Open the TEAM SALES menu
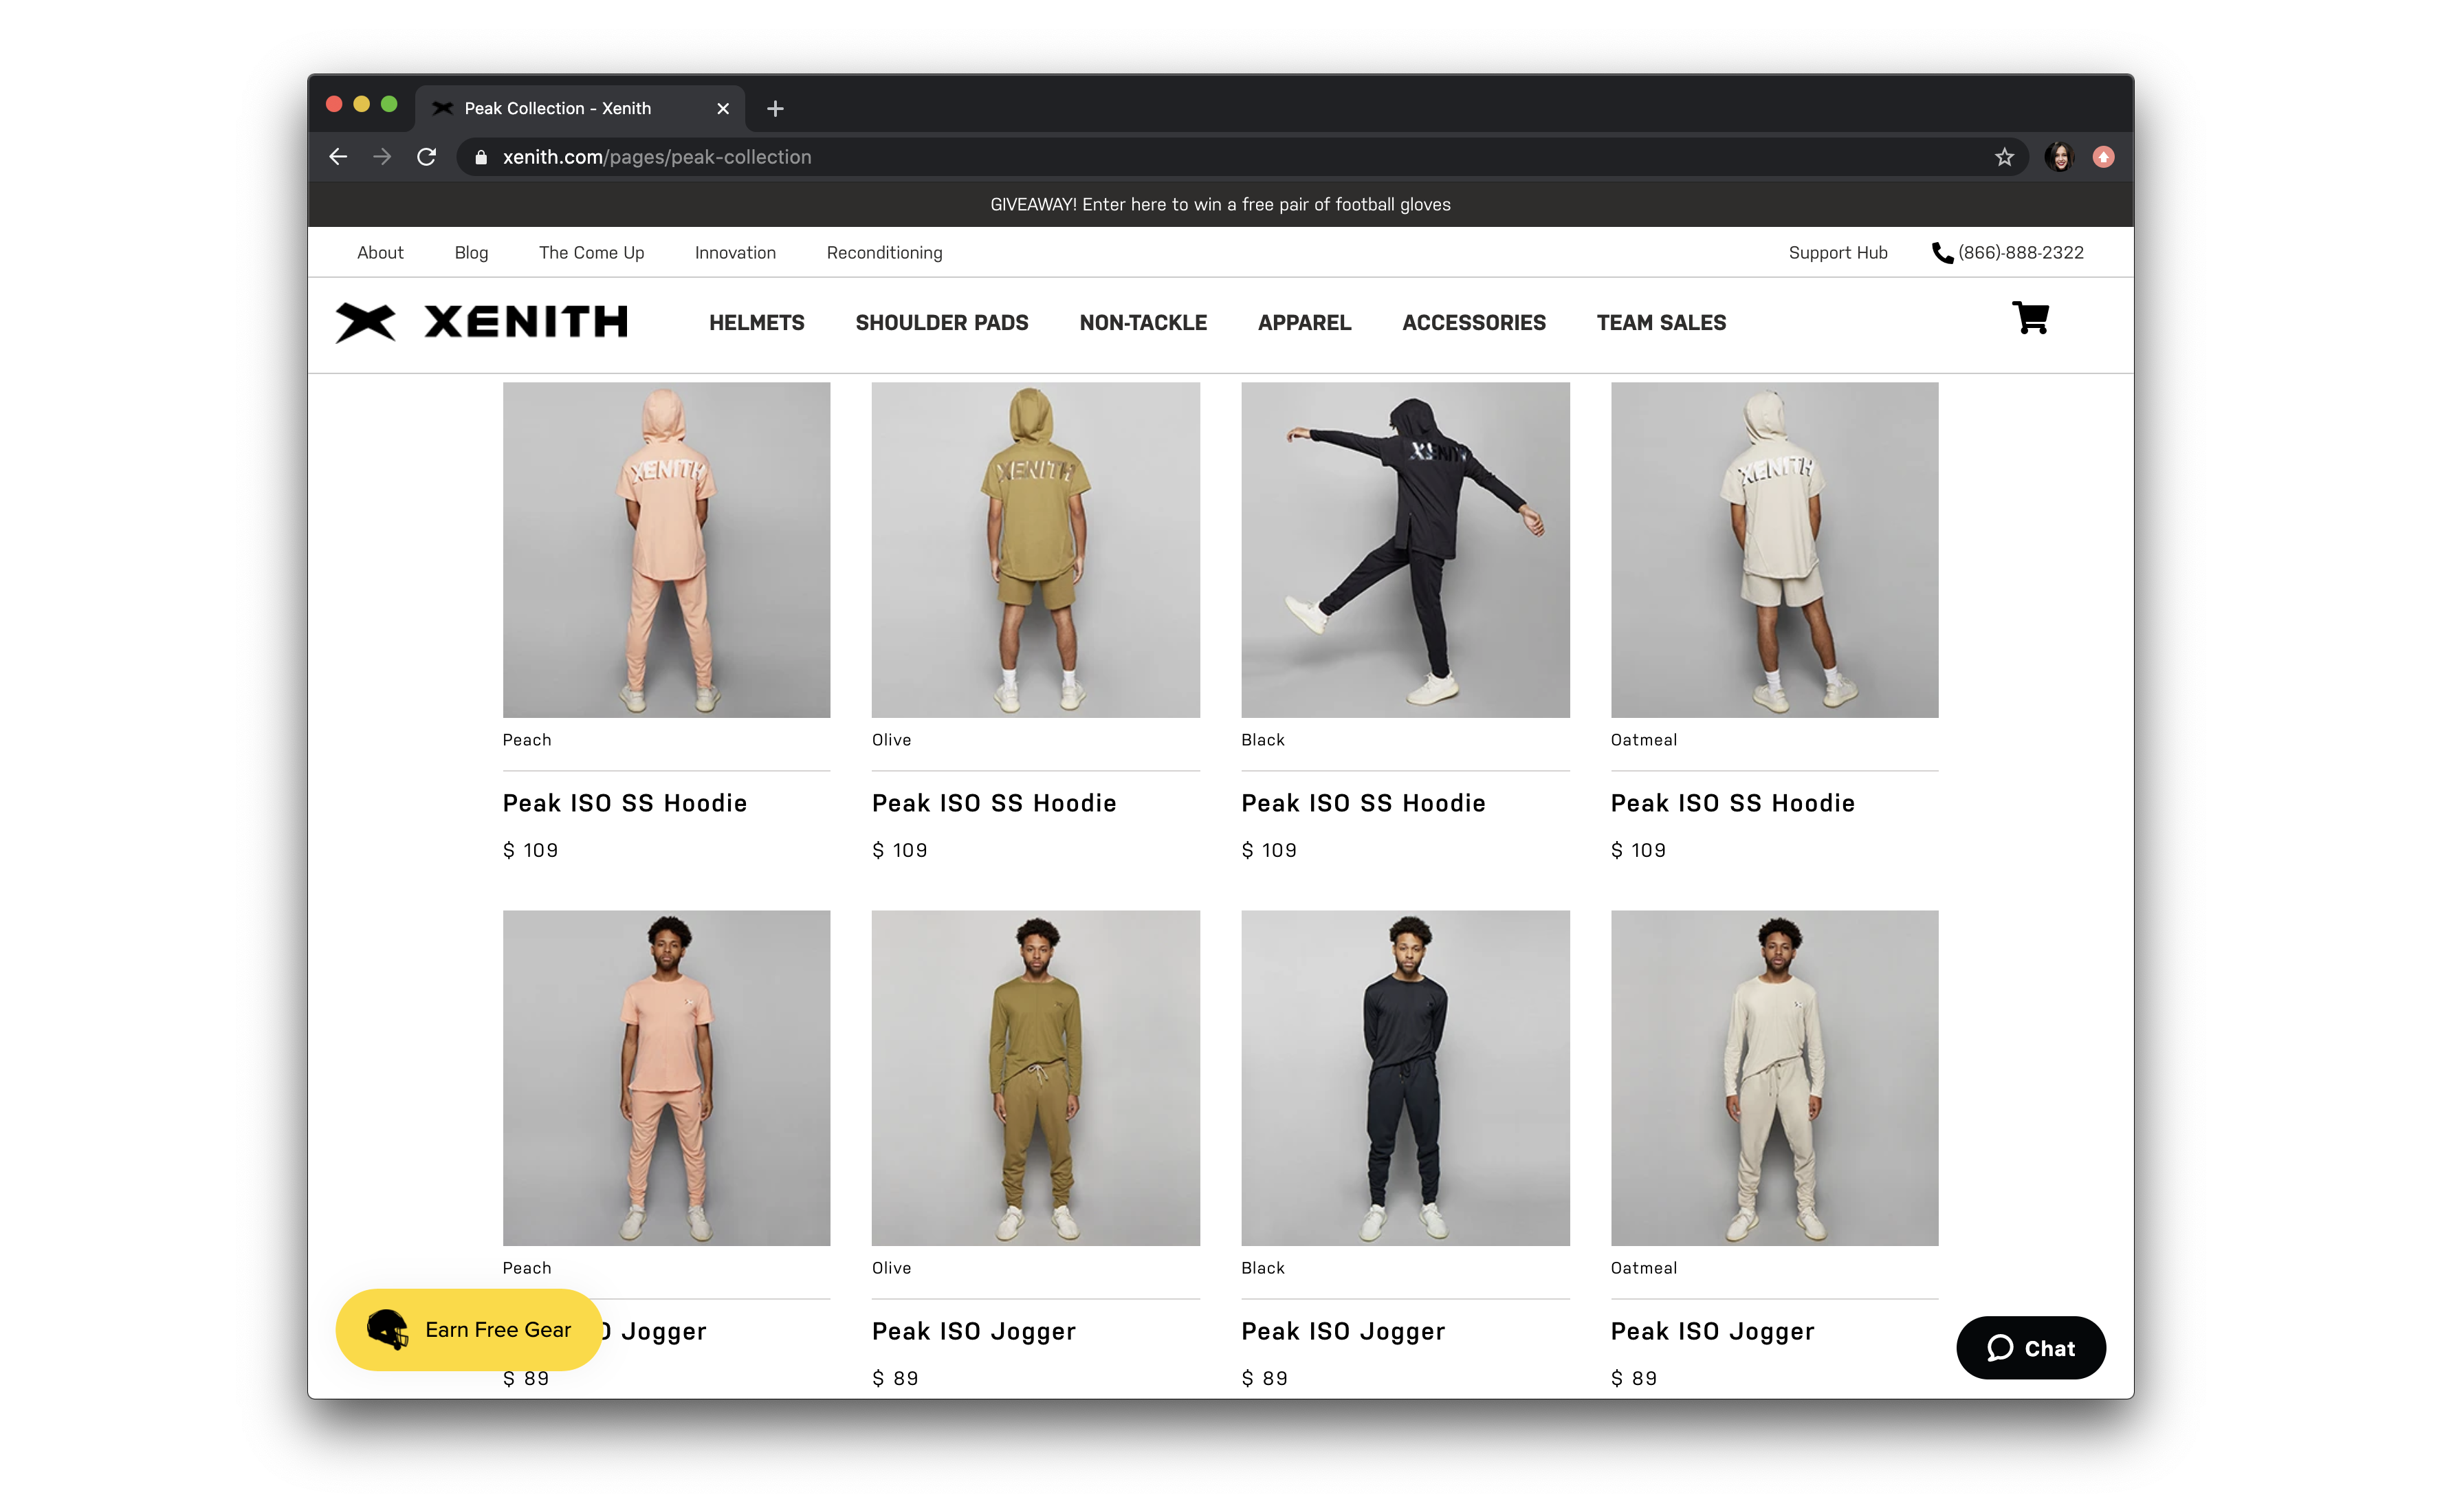This screenshot has width=2464, height=1506. coord(1661,323)
